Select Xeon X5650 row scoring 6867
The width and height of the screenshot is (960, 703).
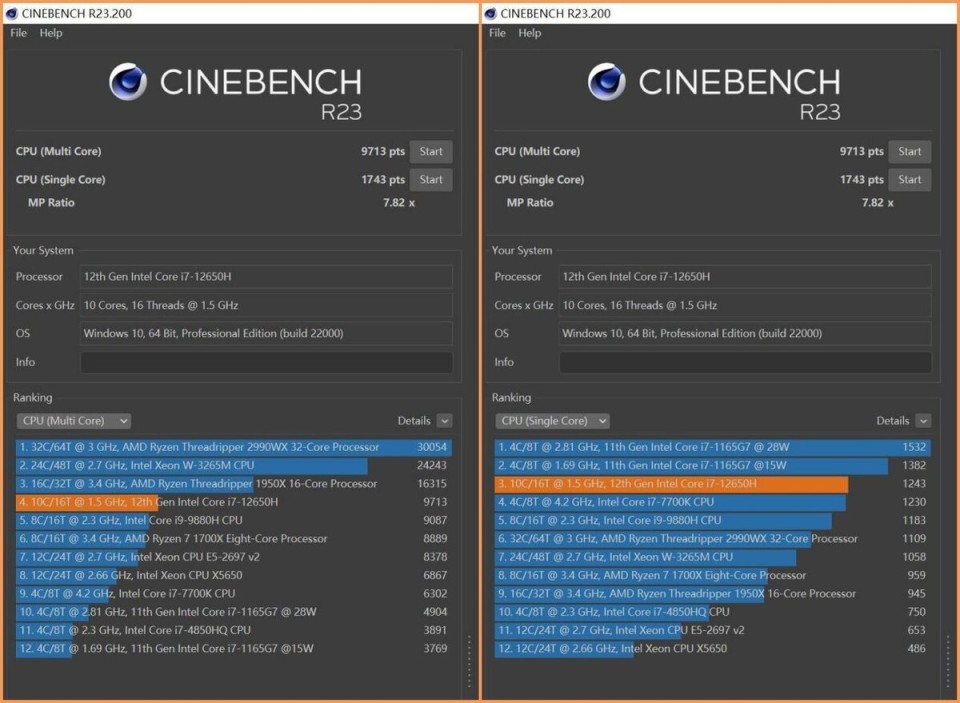pyautogui.click(x=234, y=576)
